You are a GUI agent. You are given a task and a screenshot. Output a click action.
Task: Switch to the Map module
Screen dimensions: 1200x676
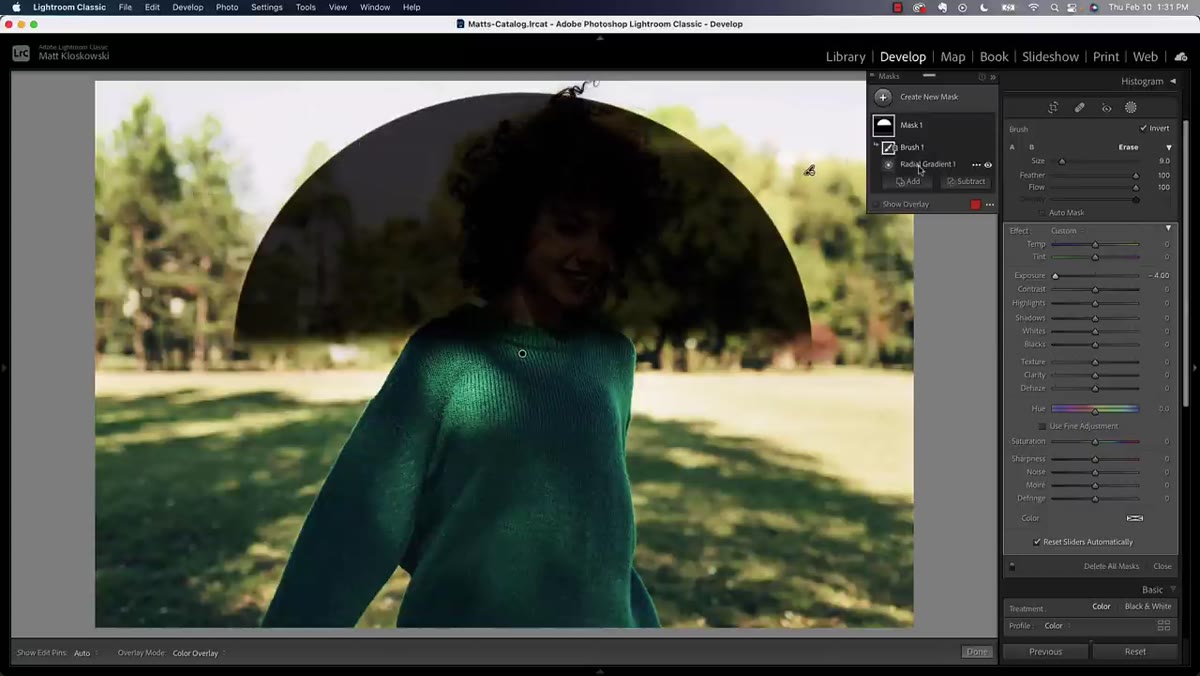(x=953, y=57)
